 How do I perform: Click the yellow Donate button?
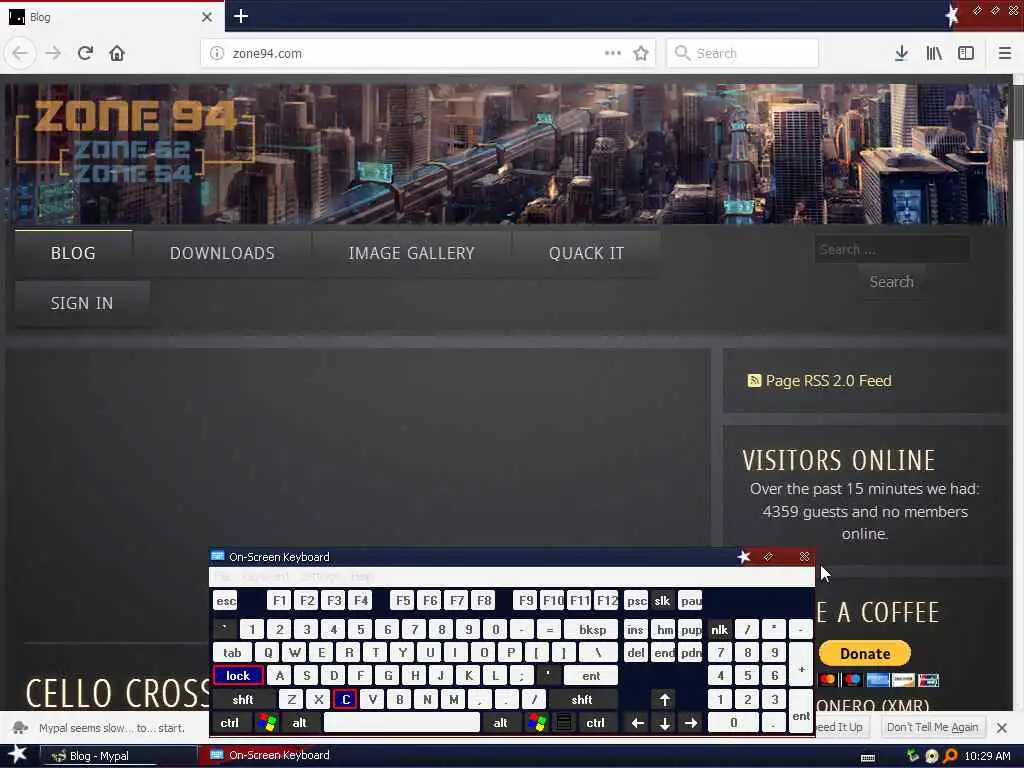point(865,653)
